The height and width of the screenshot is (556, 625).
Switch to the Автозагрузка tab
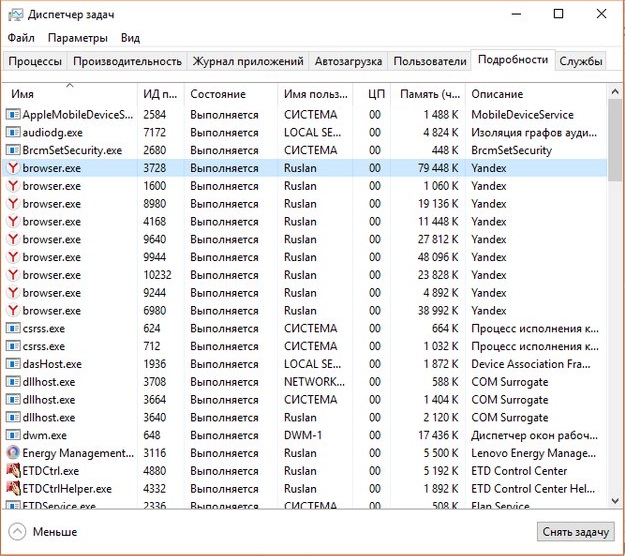(348, 61)
